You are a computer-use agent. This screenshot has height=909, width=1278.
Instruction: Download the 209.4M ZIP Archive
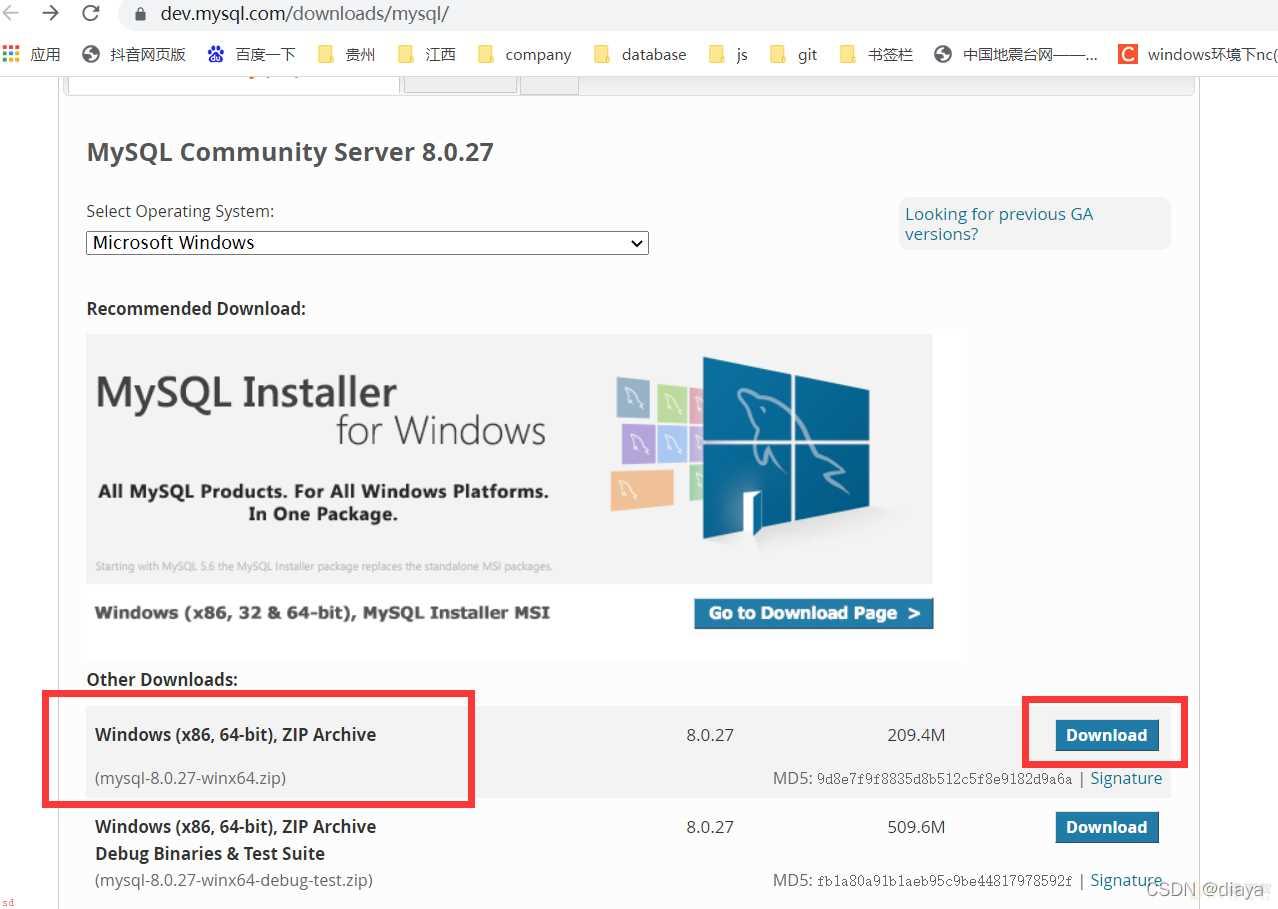1106,735
